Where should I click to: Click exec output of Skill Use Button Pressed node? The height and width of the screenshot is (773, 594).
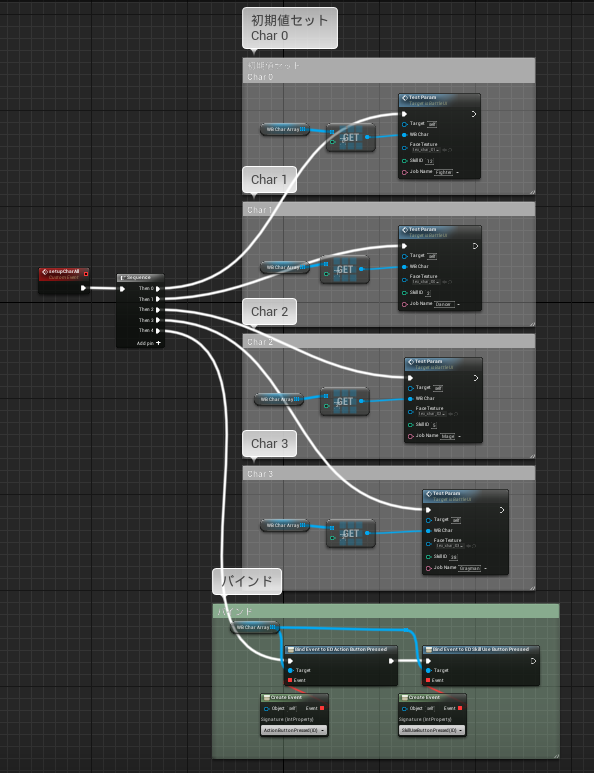(533, 661)
